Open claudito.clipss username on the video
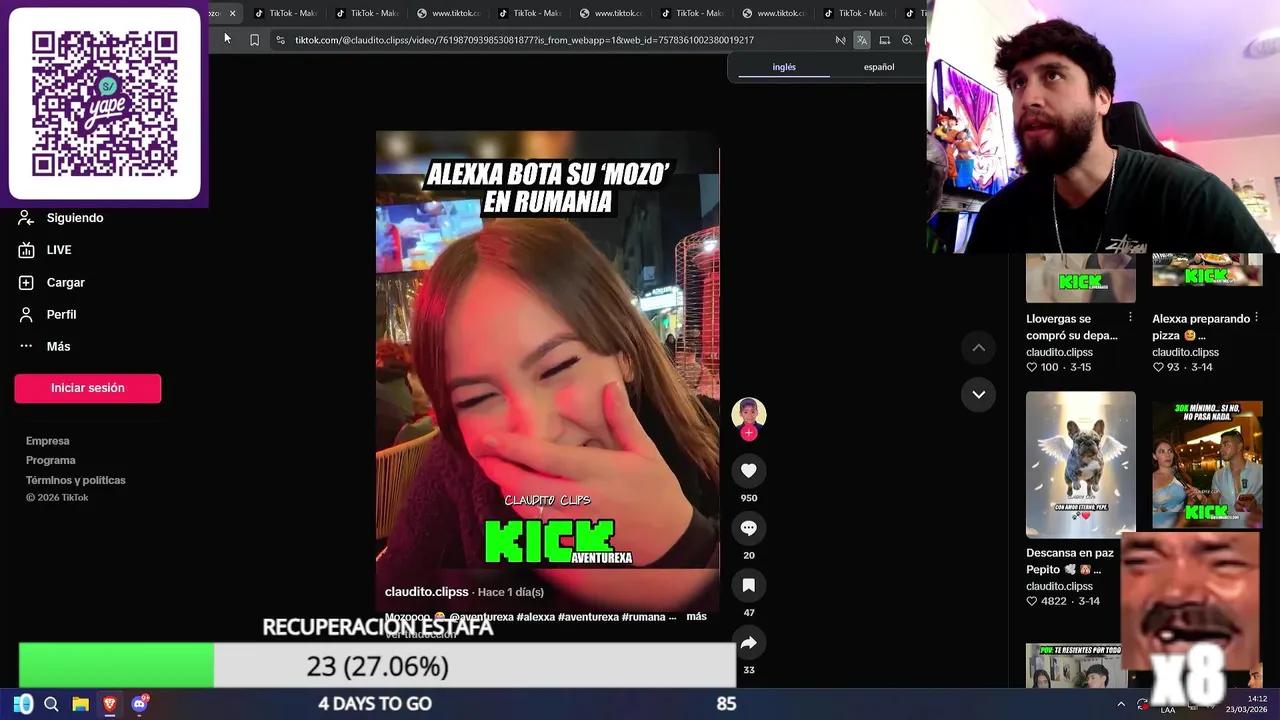Image resolution: width=1280 pixels, height=720 pixels. [427, 592]
